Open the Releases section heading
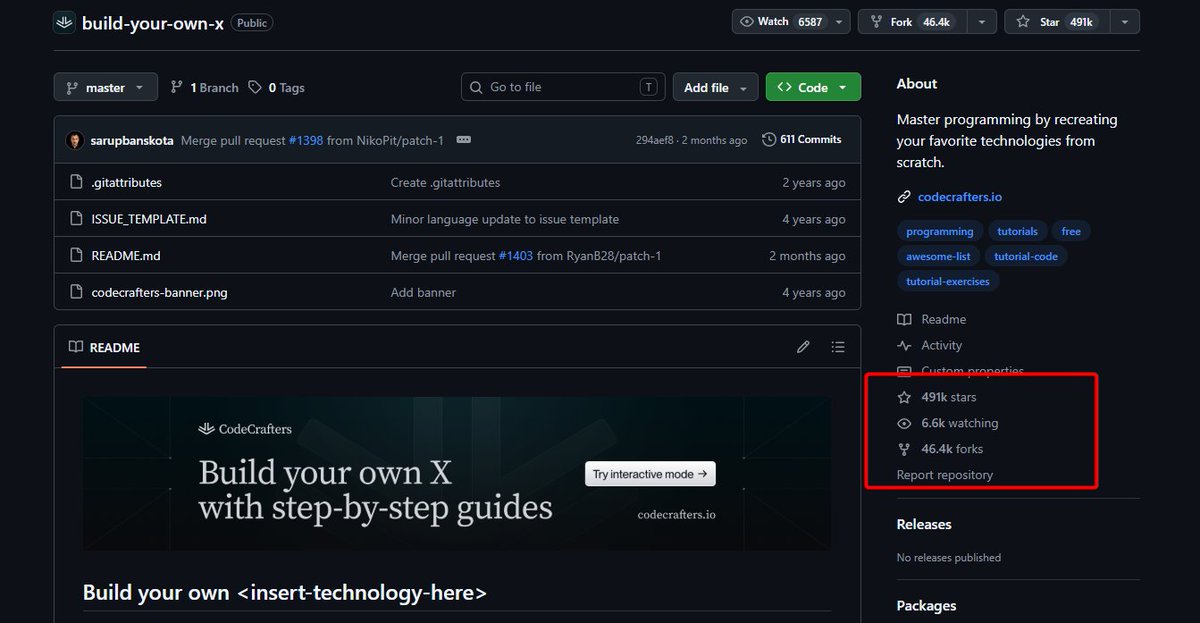Viewport: 1200px width, 623px height. coord(924,524)
